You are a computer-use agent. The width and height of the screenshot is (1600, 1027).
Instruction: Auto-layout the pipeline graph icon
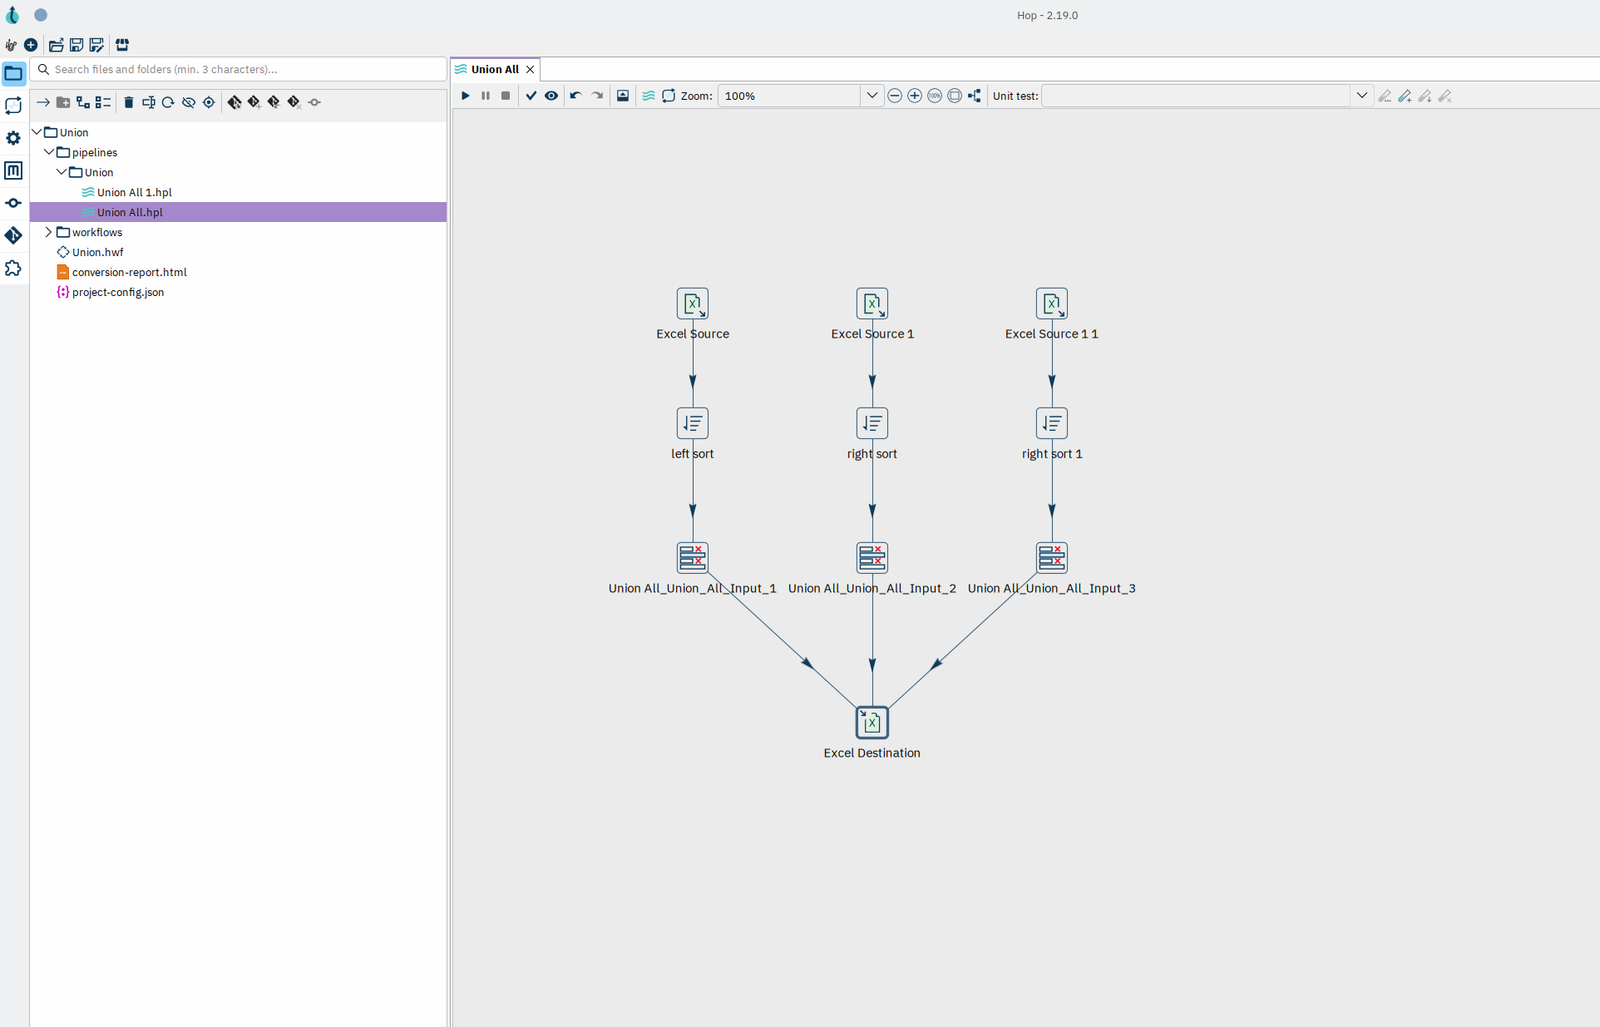[x=975, y=96]
